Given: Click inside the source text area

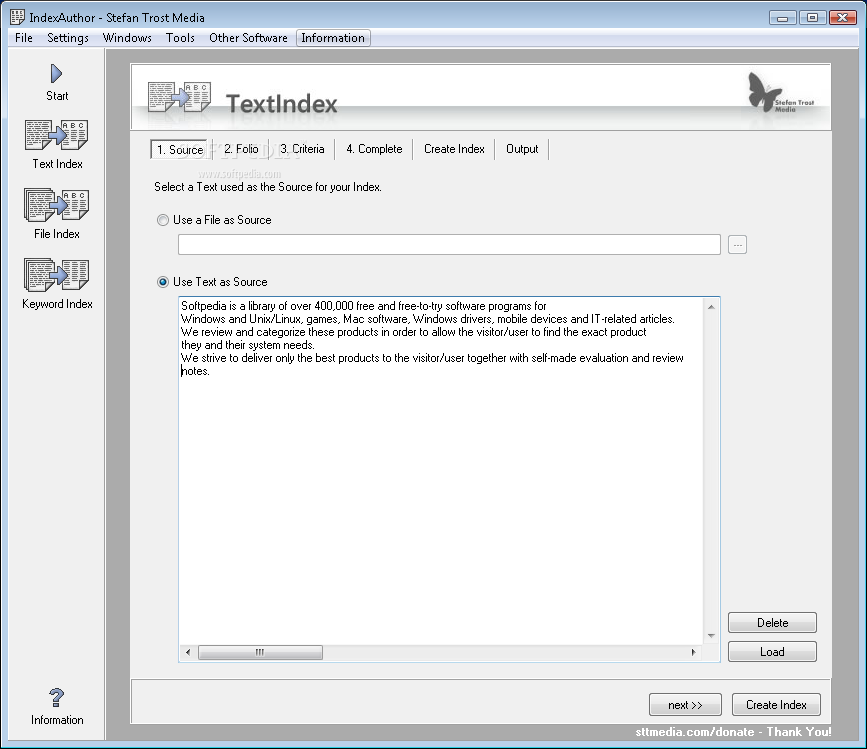Looking at the screenshot, I should tap(441, 471).
